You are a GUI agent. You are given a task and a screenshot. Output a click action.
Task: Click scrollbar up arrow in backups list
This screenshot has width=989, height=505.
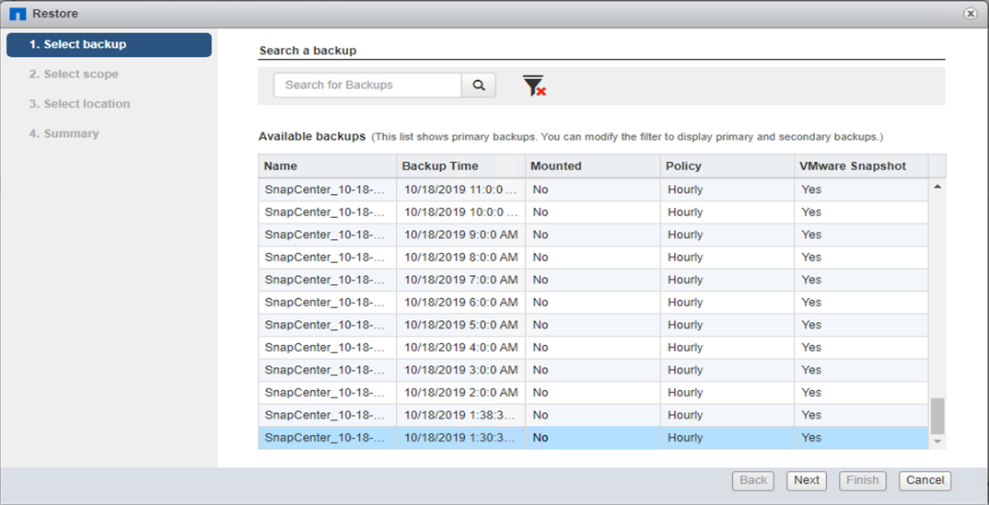937,187
